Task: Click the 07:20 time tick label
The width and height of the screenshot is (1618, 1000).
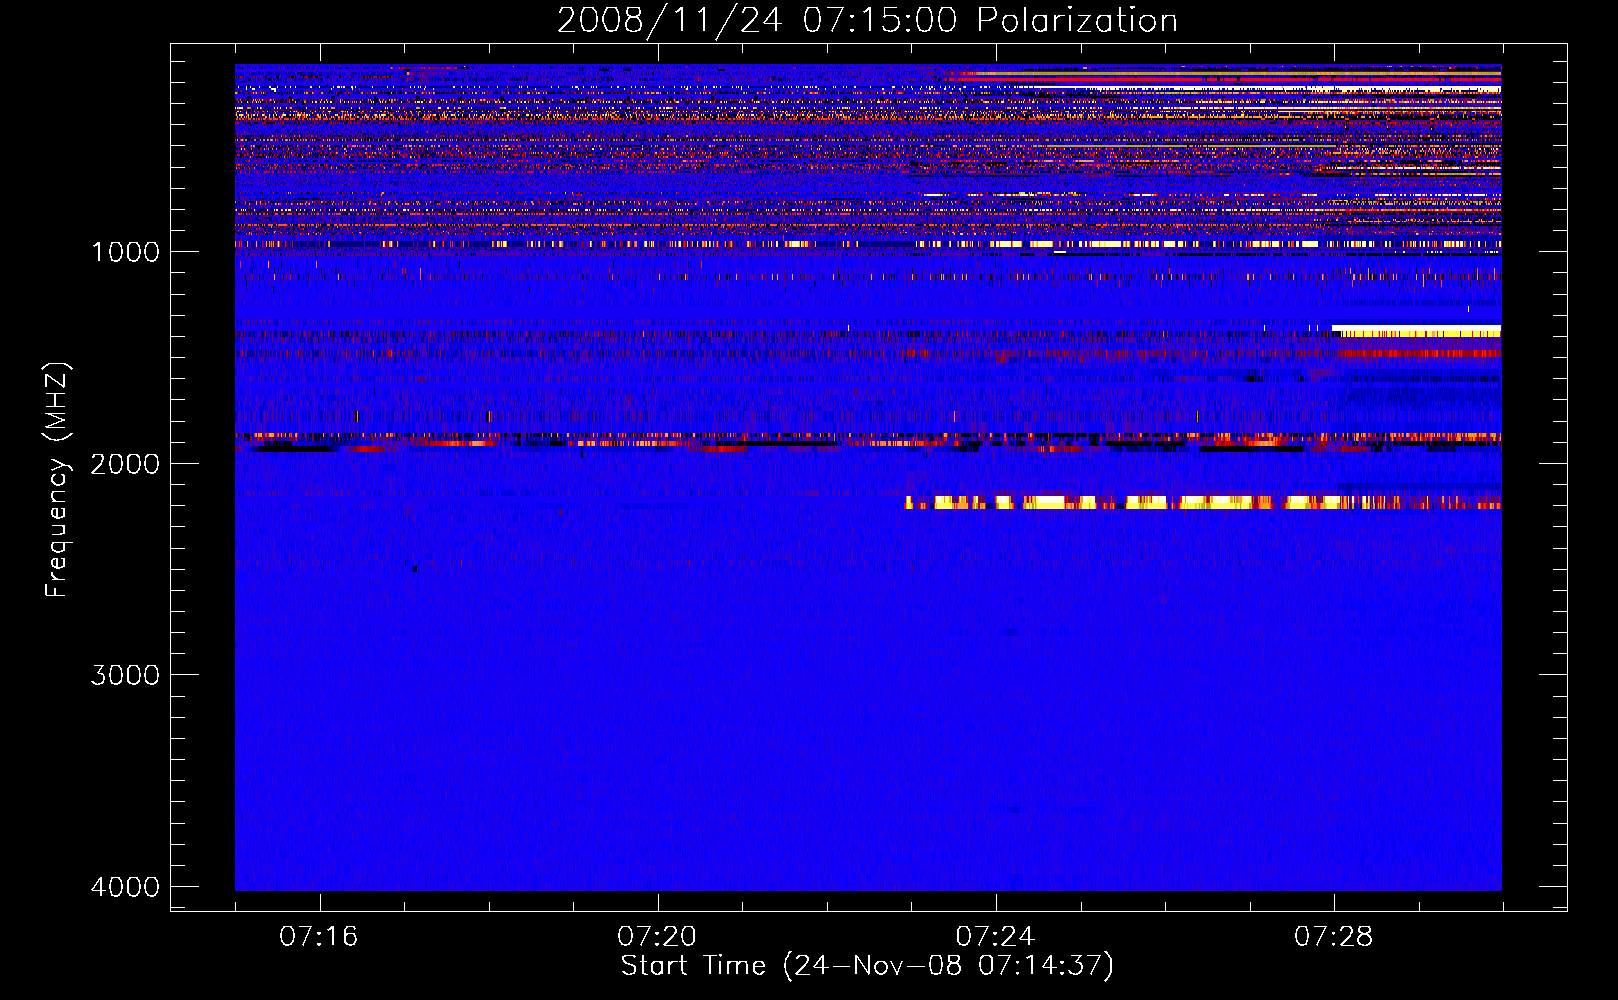Action: click(x=657, y=937)
